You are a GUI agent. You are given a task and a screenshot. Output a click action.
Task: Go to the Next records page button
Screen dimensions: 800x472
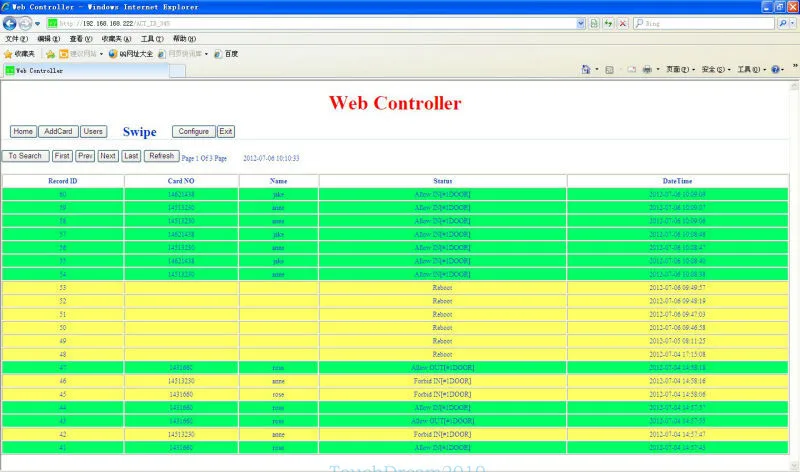[108, 156]
